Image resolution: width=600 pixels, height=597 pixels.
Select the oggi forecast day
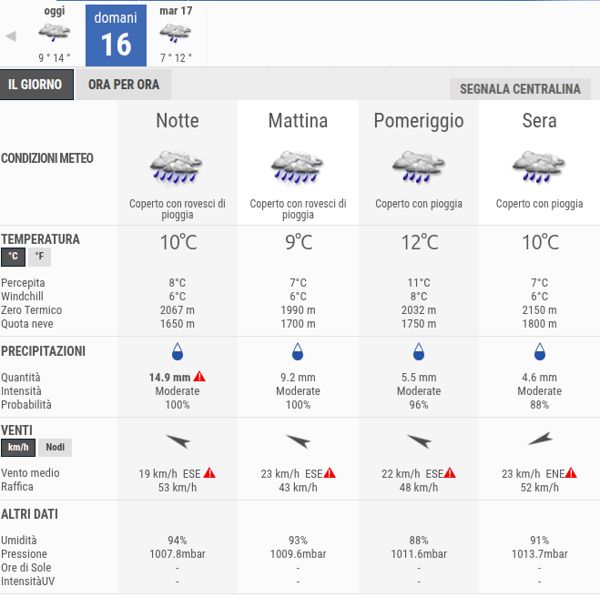[54, 34]
